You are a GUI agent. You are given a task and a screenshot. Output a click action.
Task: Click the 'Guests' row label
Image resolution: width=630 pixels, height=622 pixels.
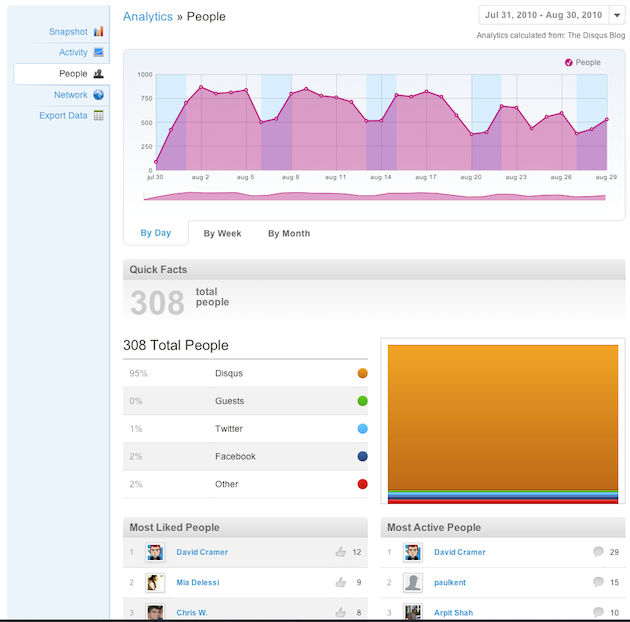[x=229, y=401]
